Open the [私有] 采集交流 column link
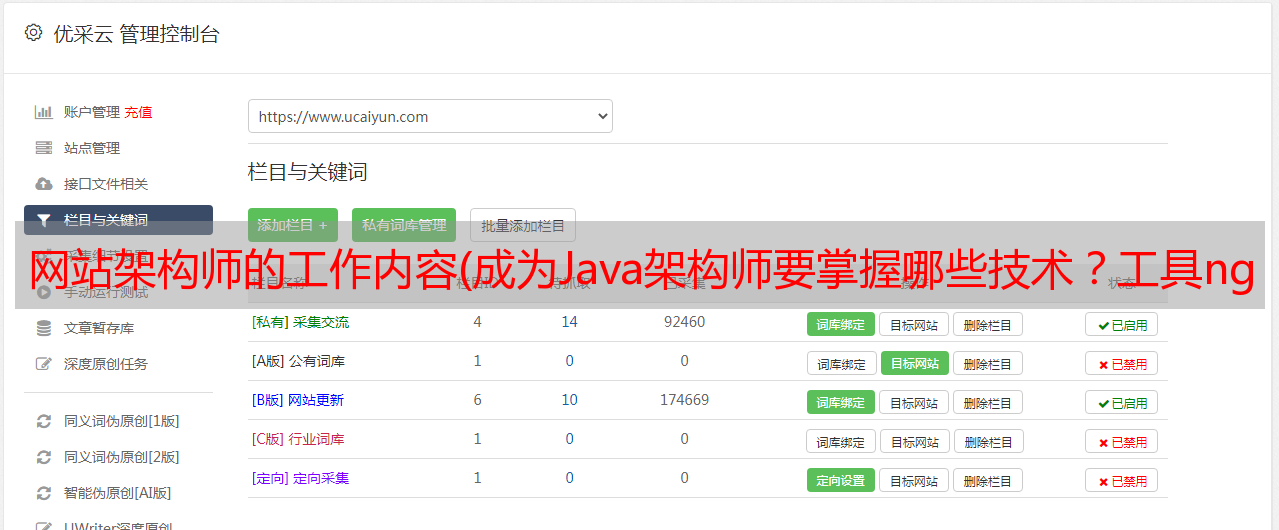 pyautogui.click(x=300, y=322)
